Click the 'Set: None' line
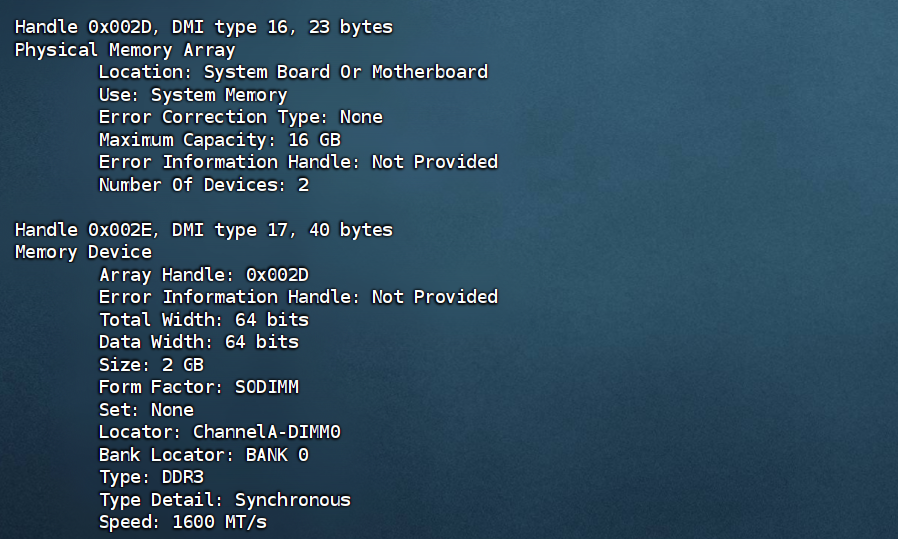898x539 pixels. (146, 410)
